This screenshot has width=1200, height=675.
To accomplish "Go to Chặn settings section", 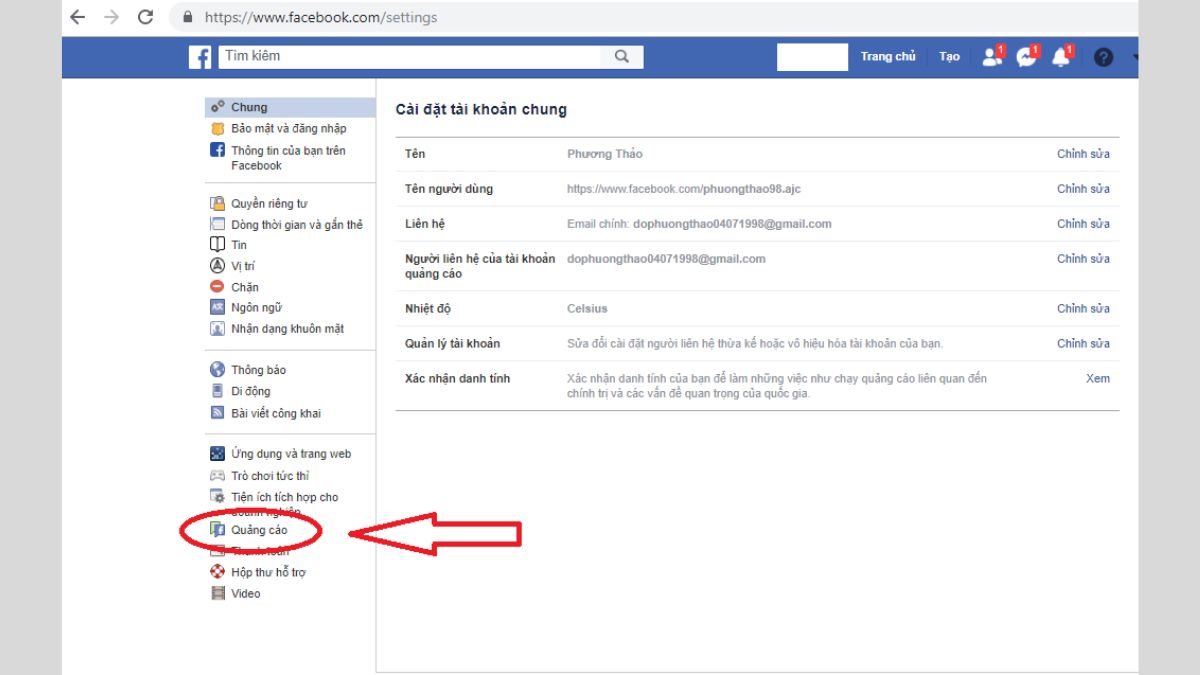I will [245, 287].
